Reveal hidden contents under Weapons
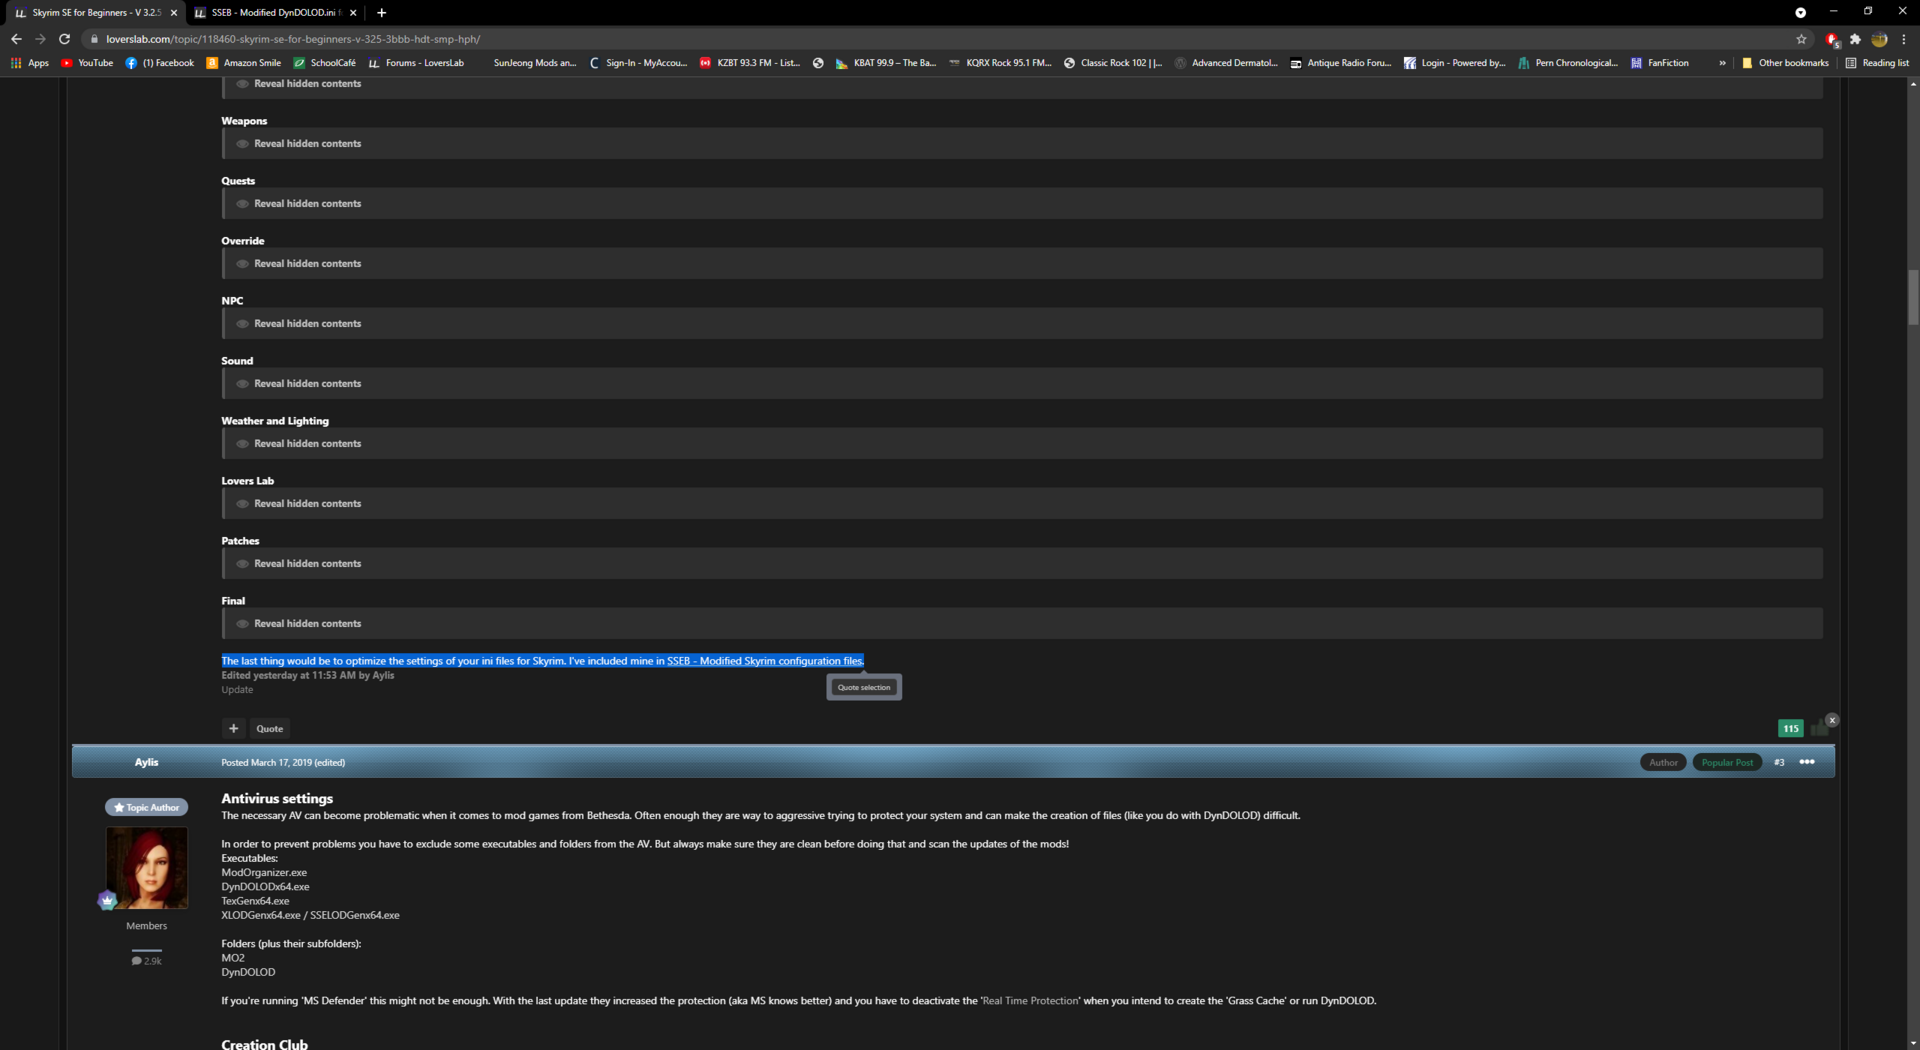Viewport: 1920px width, 1050px height. pyautogui.click(x=1022, y=144)
